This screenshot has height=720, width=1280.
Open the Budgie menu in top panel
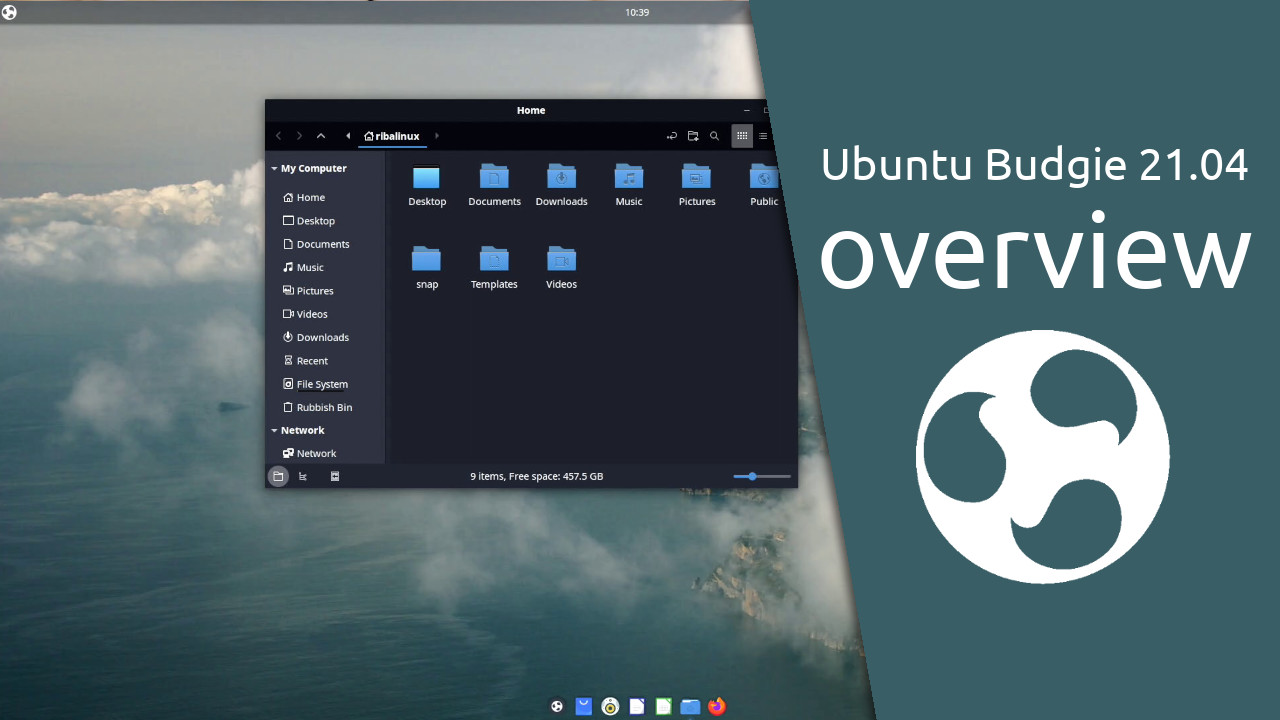point(9,12)
